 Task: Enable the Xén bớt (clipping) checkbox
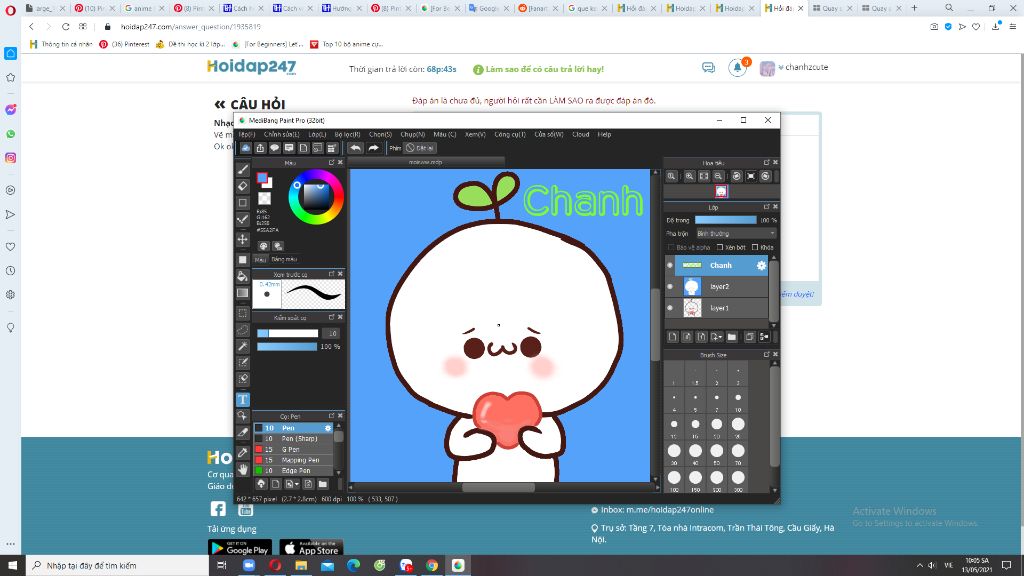click(x=720, y=247)
